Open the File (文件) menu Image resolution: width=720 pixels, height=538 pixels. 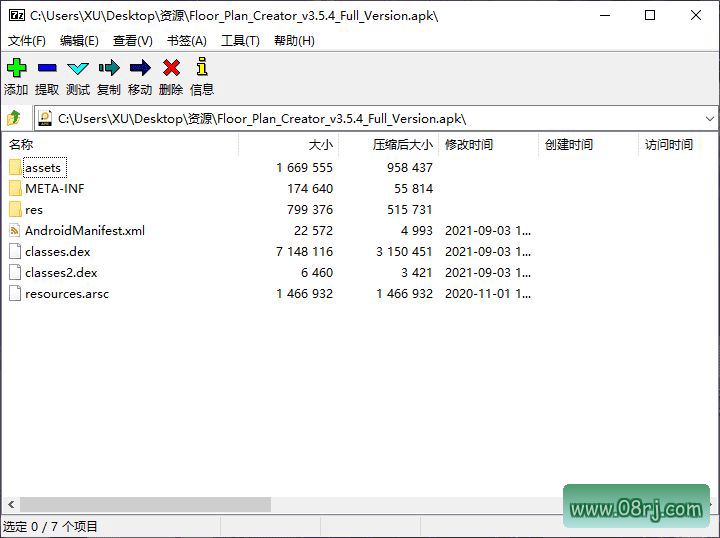[x=27, y=41]
